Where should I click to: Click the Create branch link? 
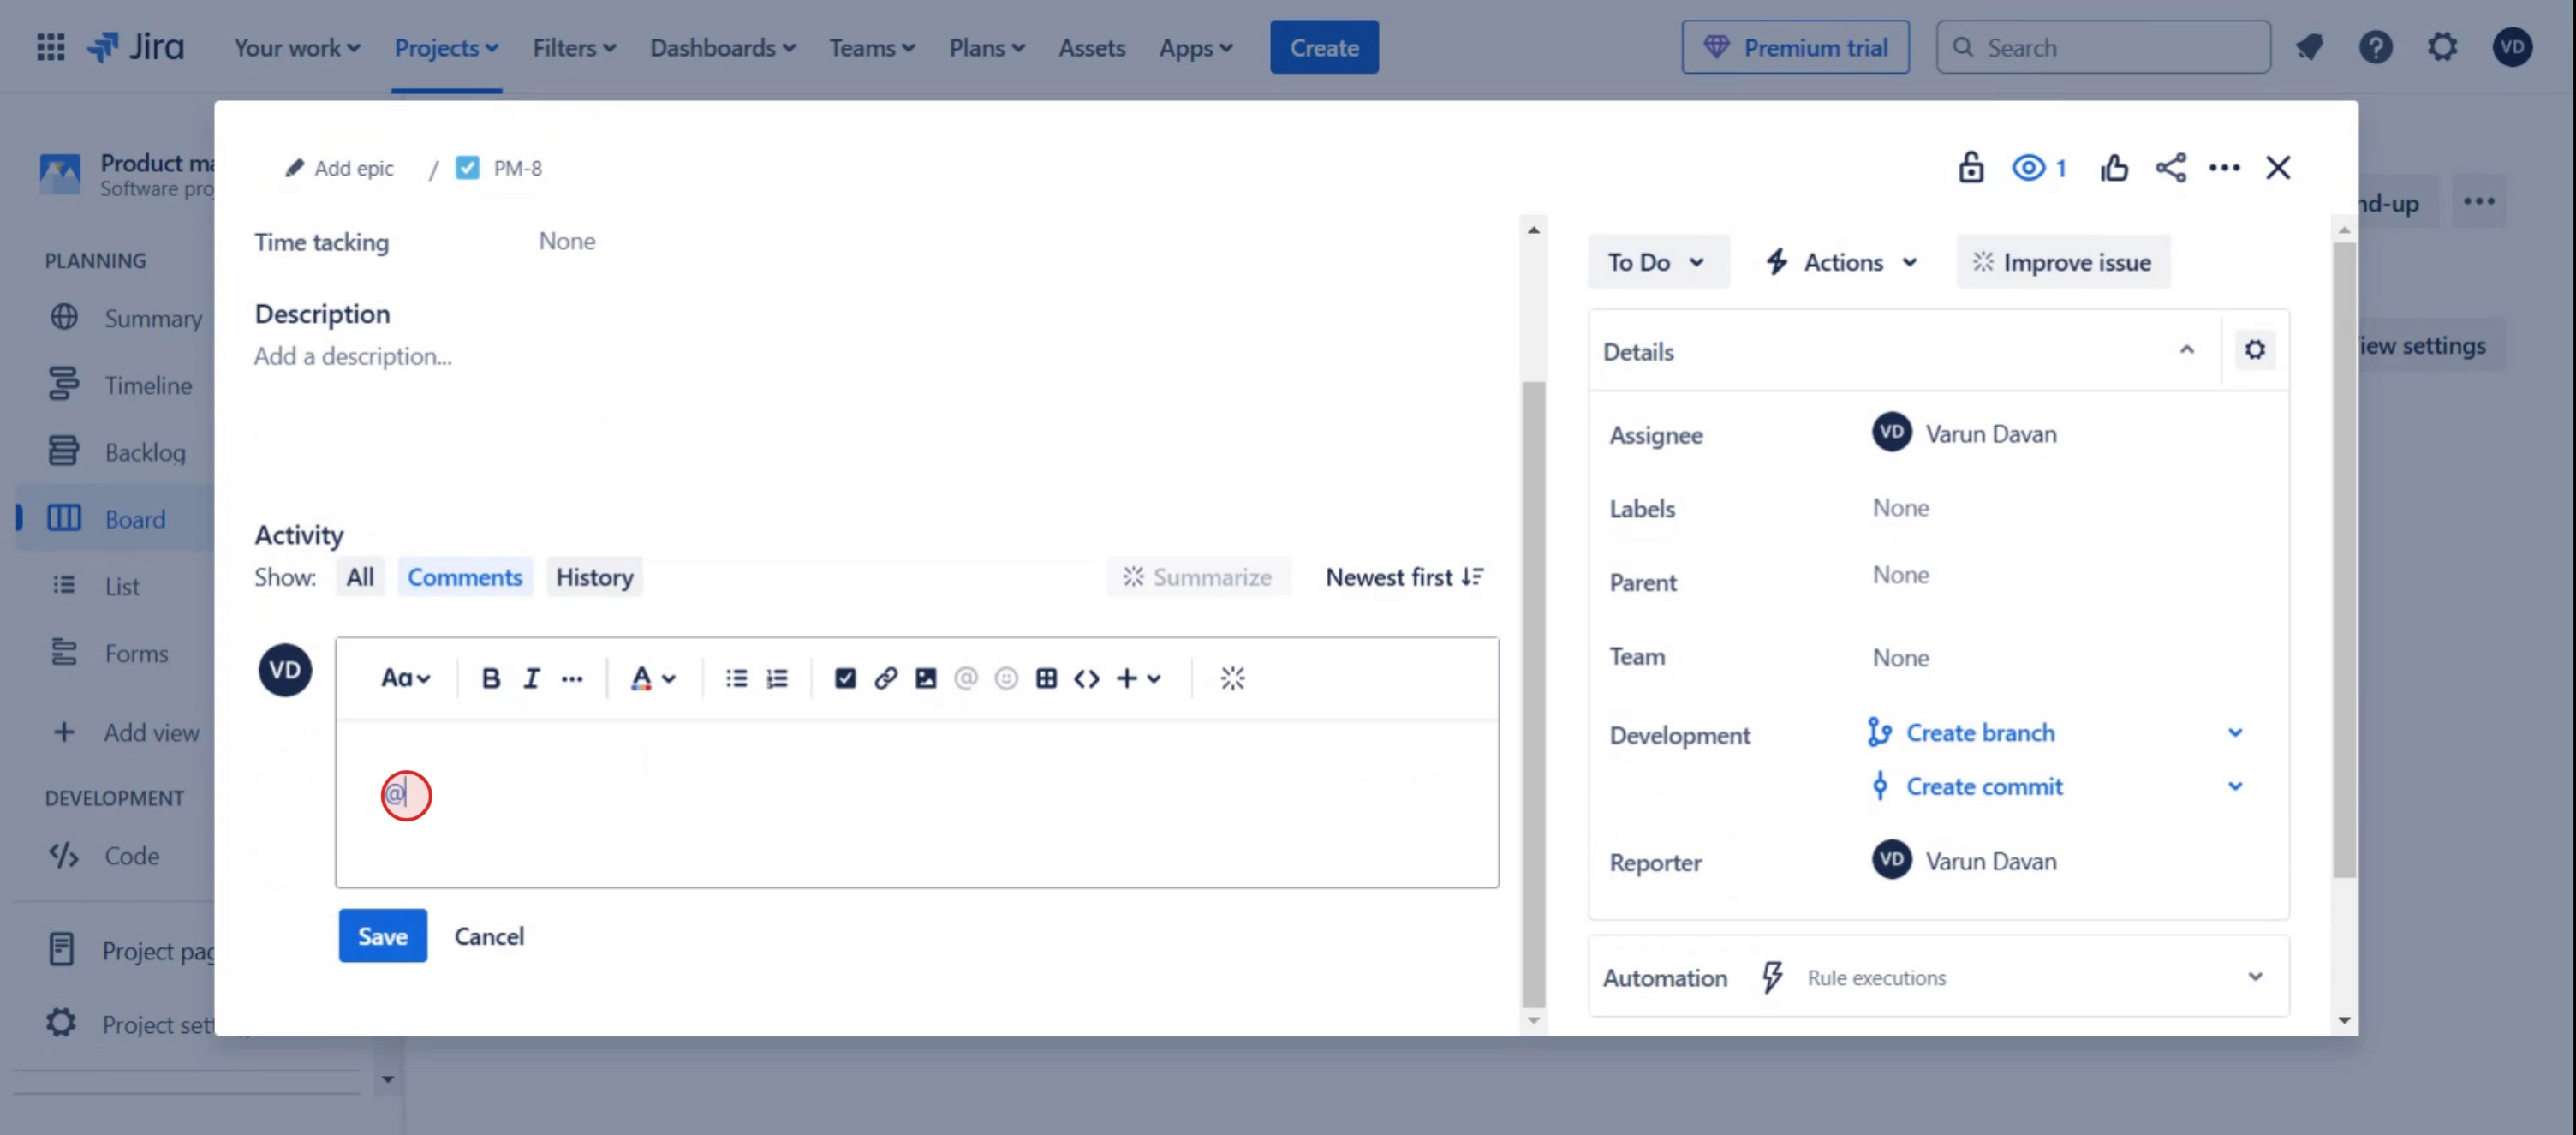pos(1979,732)
